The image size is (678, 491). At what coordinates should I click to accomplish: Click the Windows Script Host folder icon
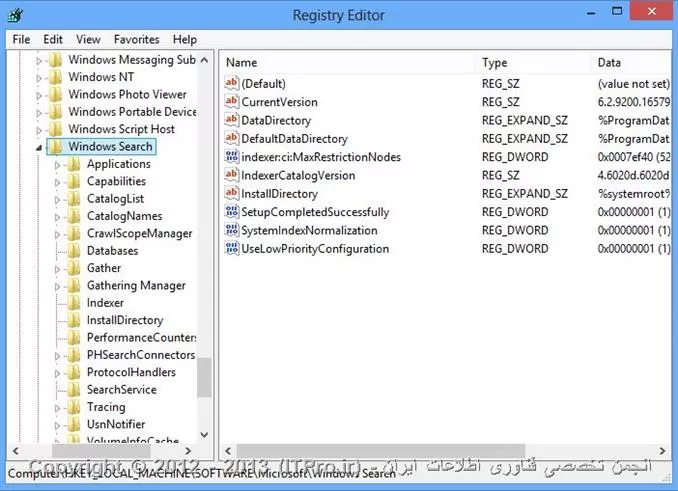55,129
